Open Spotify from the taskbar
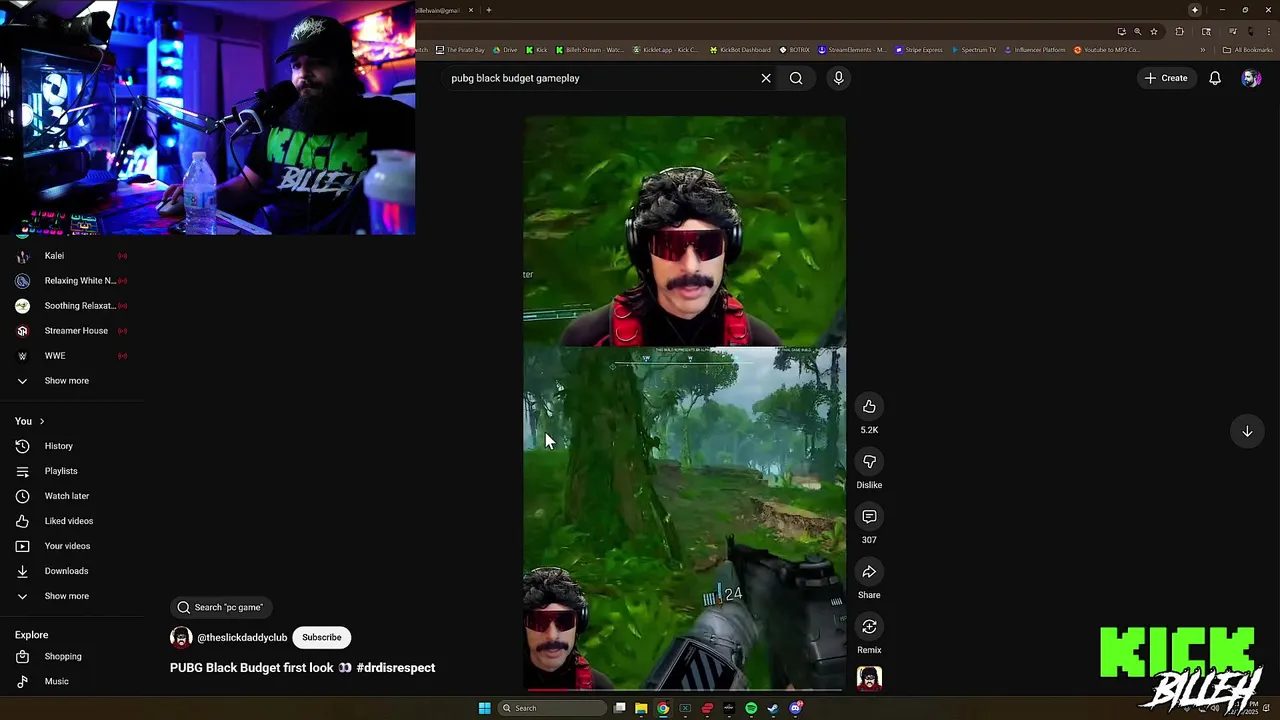1280x720 pixels. [751, 708]
